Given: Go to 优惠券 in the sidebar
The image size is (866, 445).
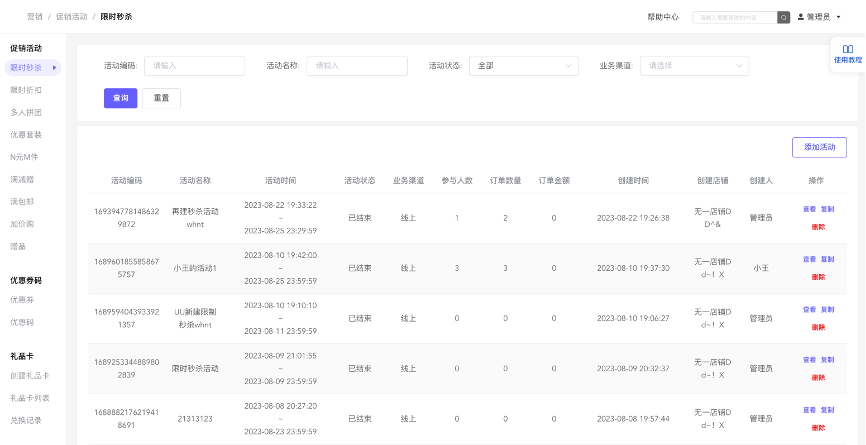Looking at the screenshot, I should pos(24,299).
